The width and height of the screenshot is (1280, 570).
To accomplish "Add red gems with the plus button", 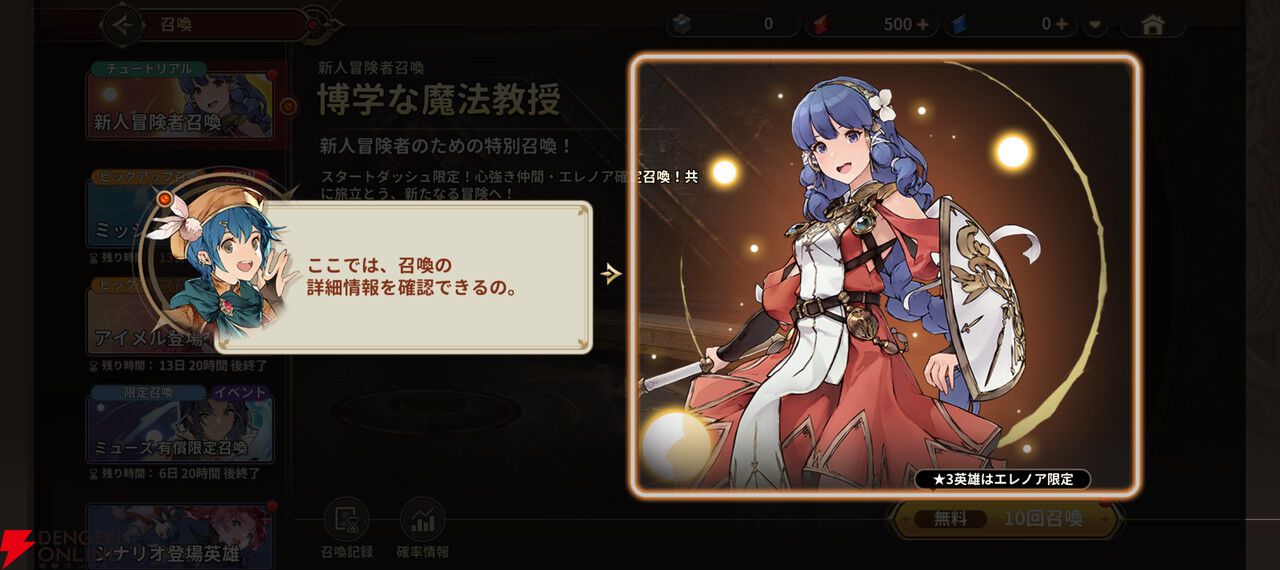I will pyautogui.click(x=920, y=24).
